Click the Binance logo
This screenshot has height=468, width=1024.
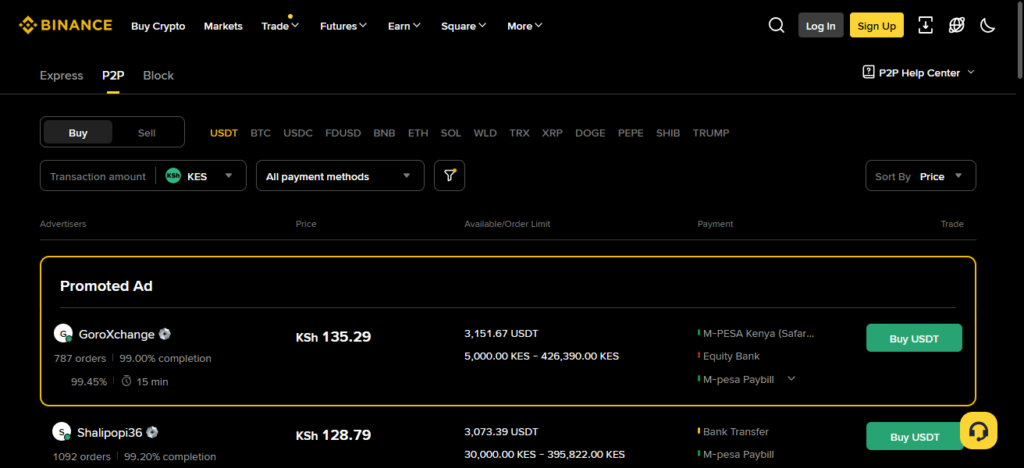click(x=65, y=25)
